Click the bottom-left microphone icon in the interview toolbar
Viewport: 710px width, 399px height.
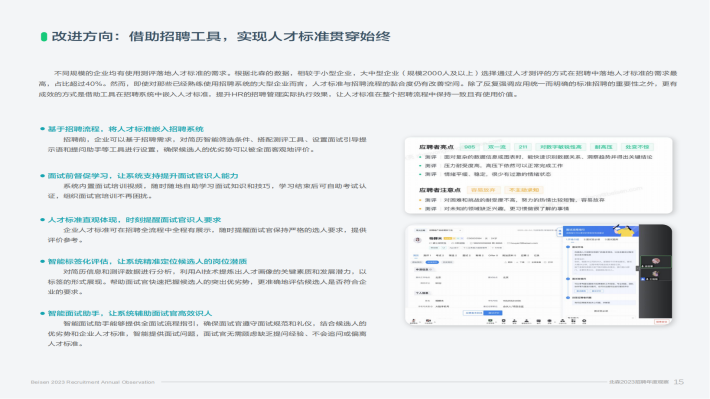coord(413,321)
